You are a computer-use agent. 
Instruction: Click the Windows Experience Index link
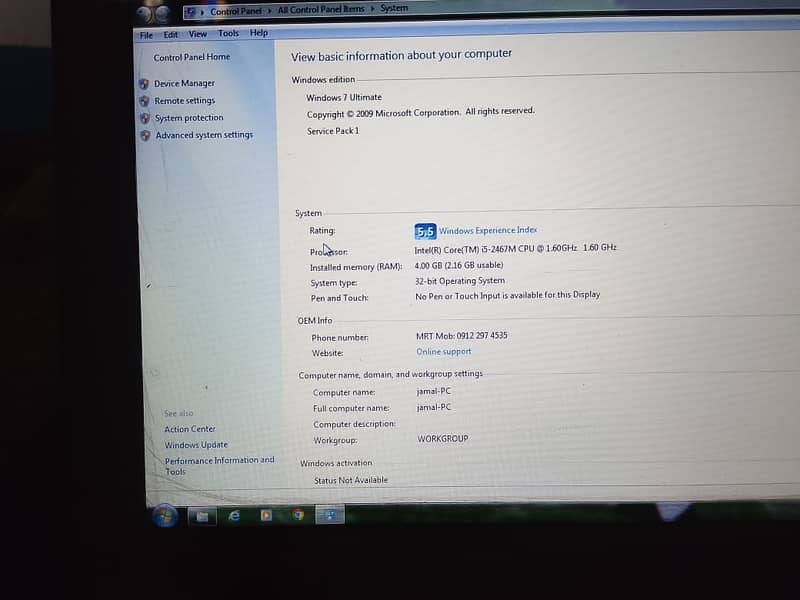(488, 230)
